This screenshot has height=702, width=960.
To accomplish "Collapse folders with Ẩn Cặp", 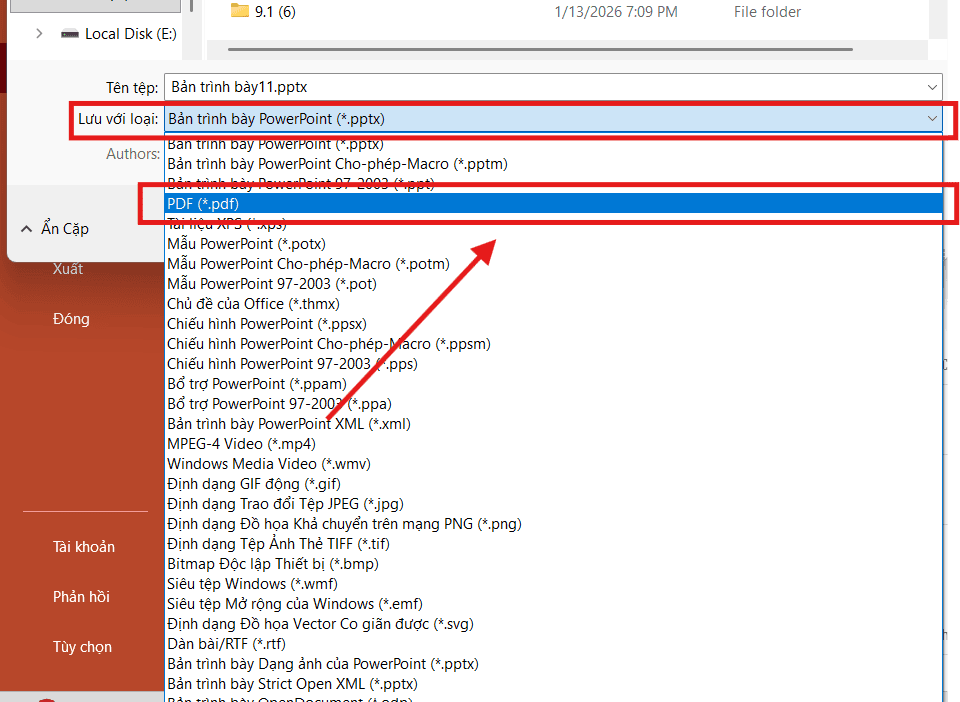I will coord(55,229).
